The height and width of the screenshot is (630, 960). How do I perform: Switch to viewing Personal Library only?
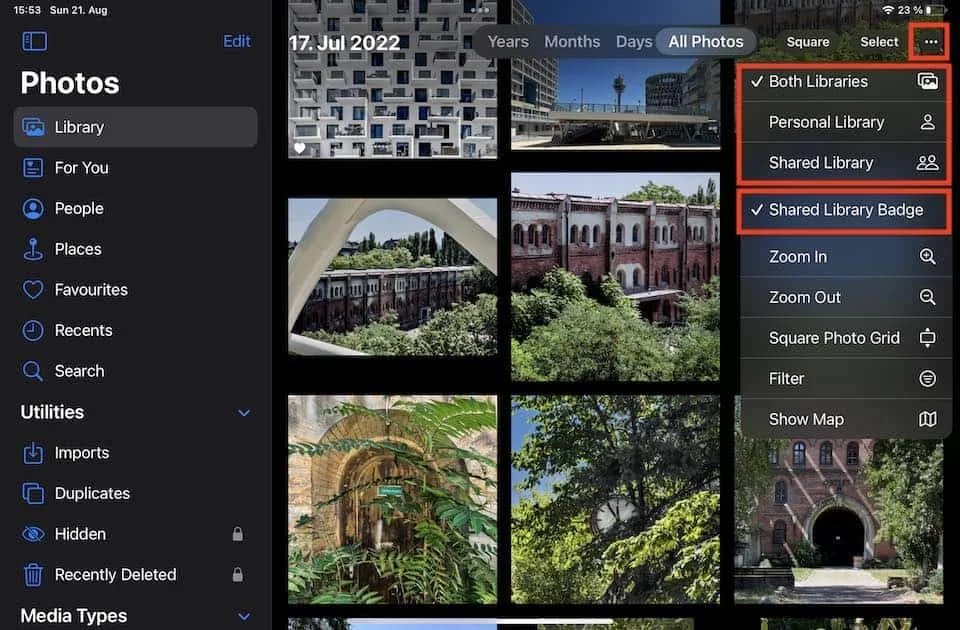[826, 121]
